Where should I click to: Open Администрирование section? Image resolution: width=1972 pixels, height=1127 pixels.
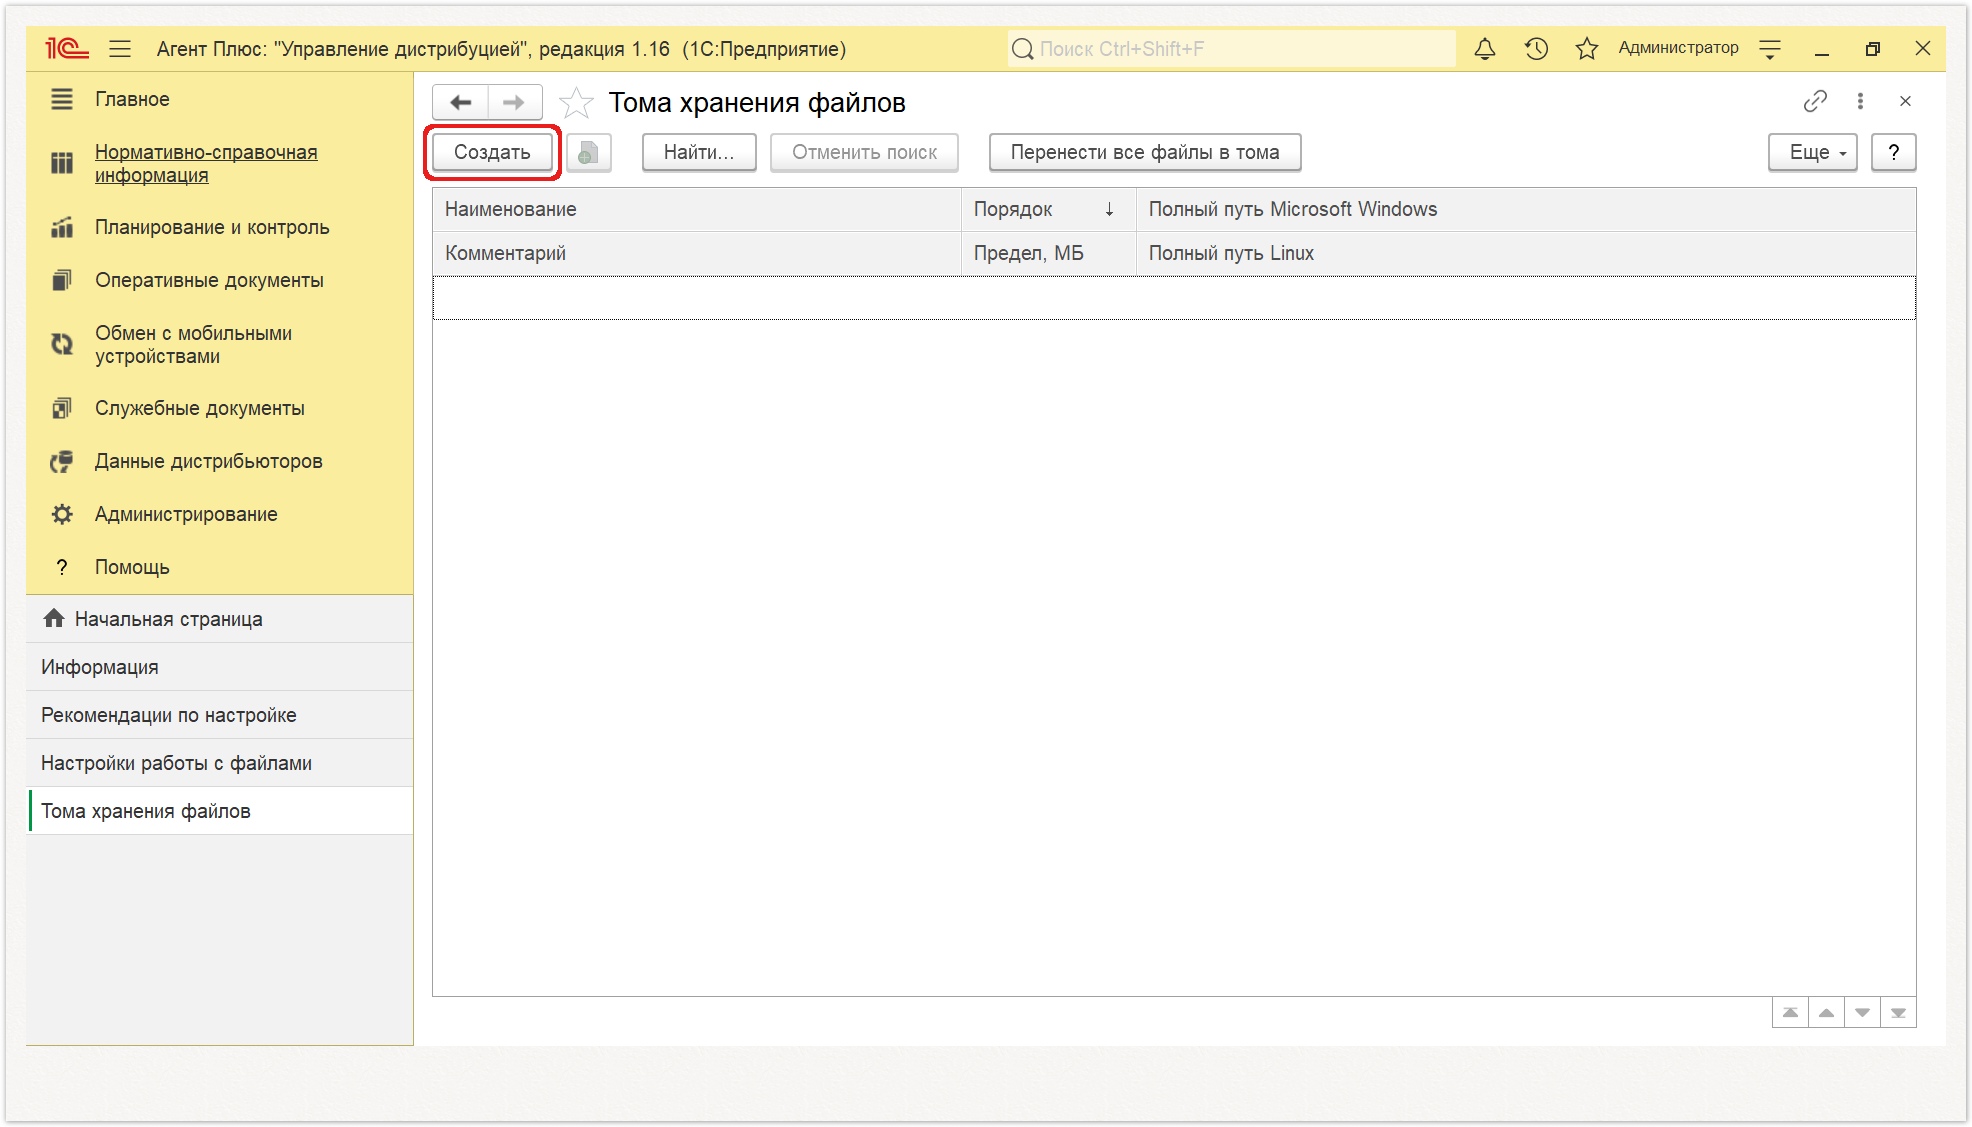[186, 514]
